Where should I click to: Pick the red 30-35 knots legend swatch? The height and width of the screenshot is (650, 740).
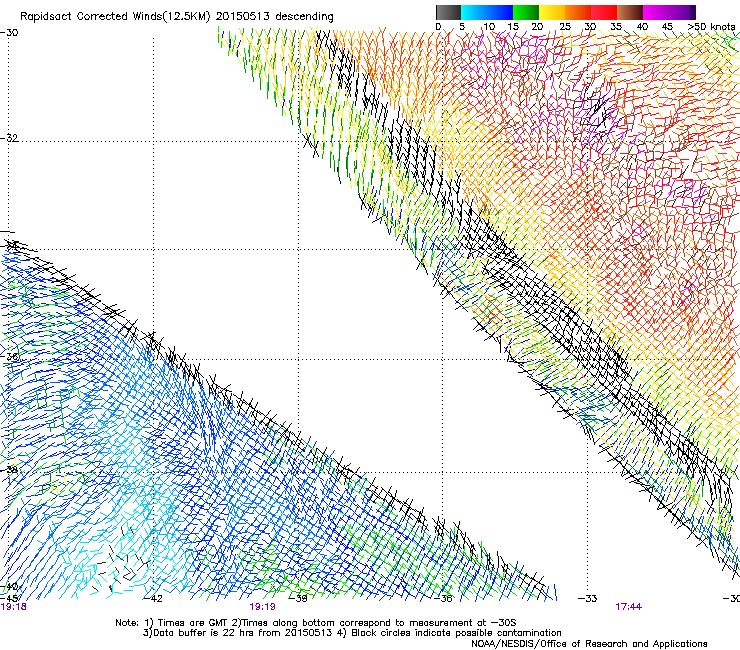604,12
